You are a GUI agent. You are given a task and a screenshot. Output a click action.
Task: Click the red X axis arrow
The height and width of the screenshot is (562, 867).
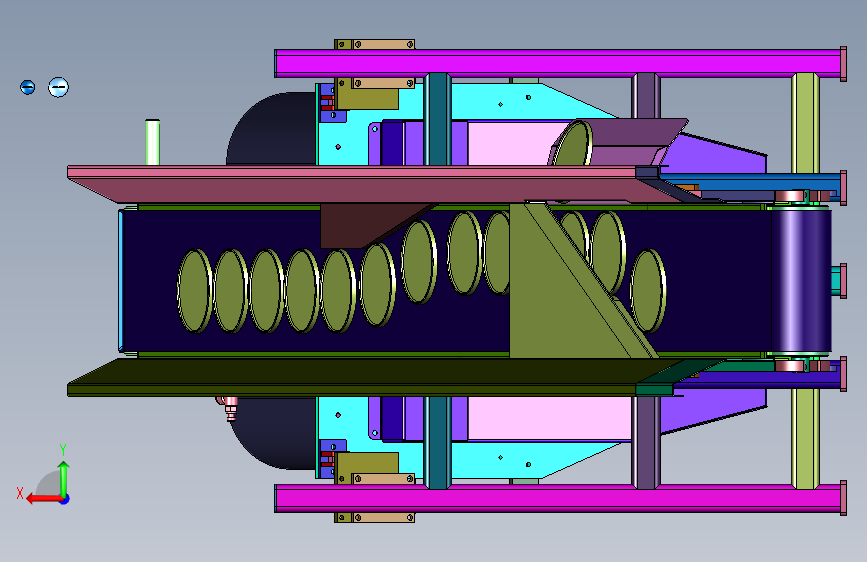coord(44,499)
